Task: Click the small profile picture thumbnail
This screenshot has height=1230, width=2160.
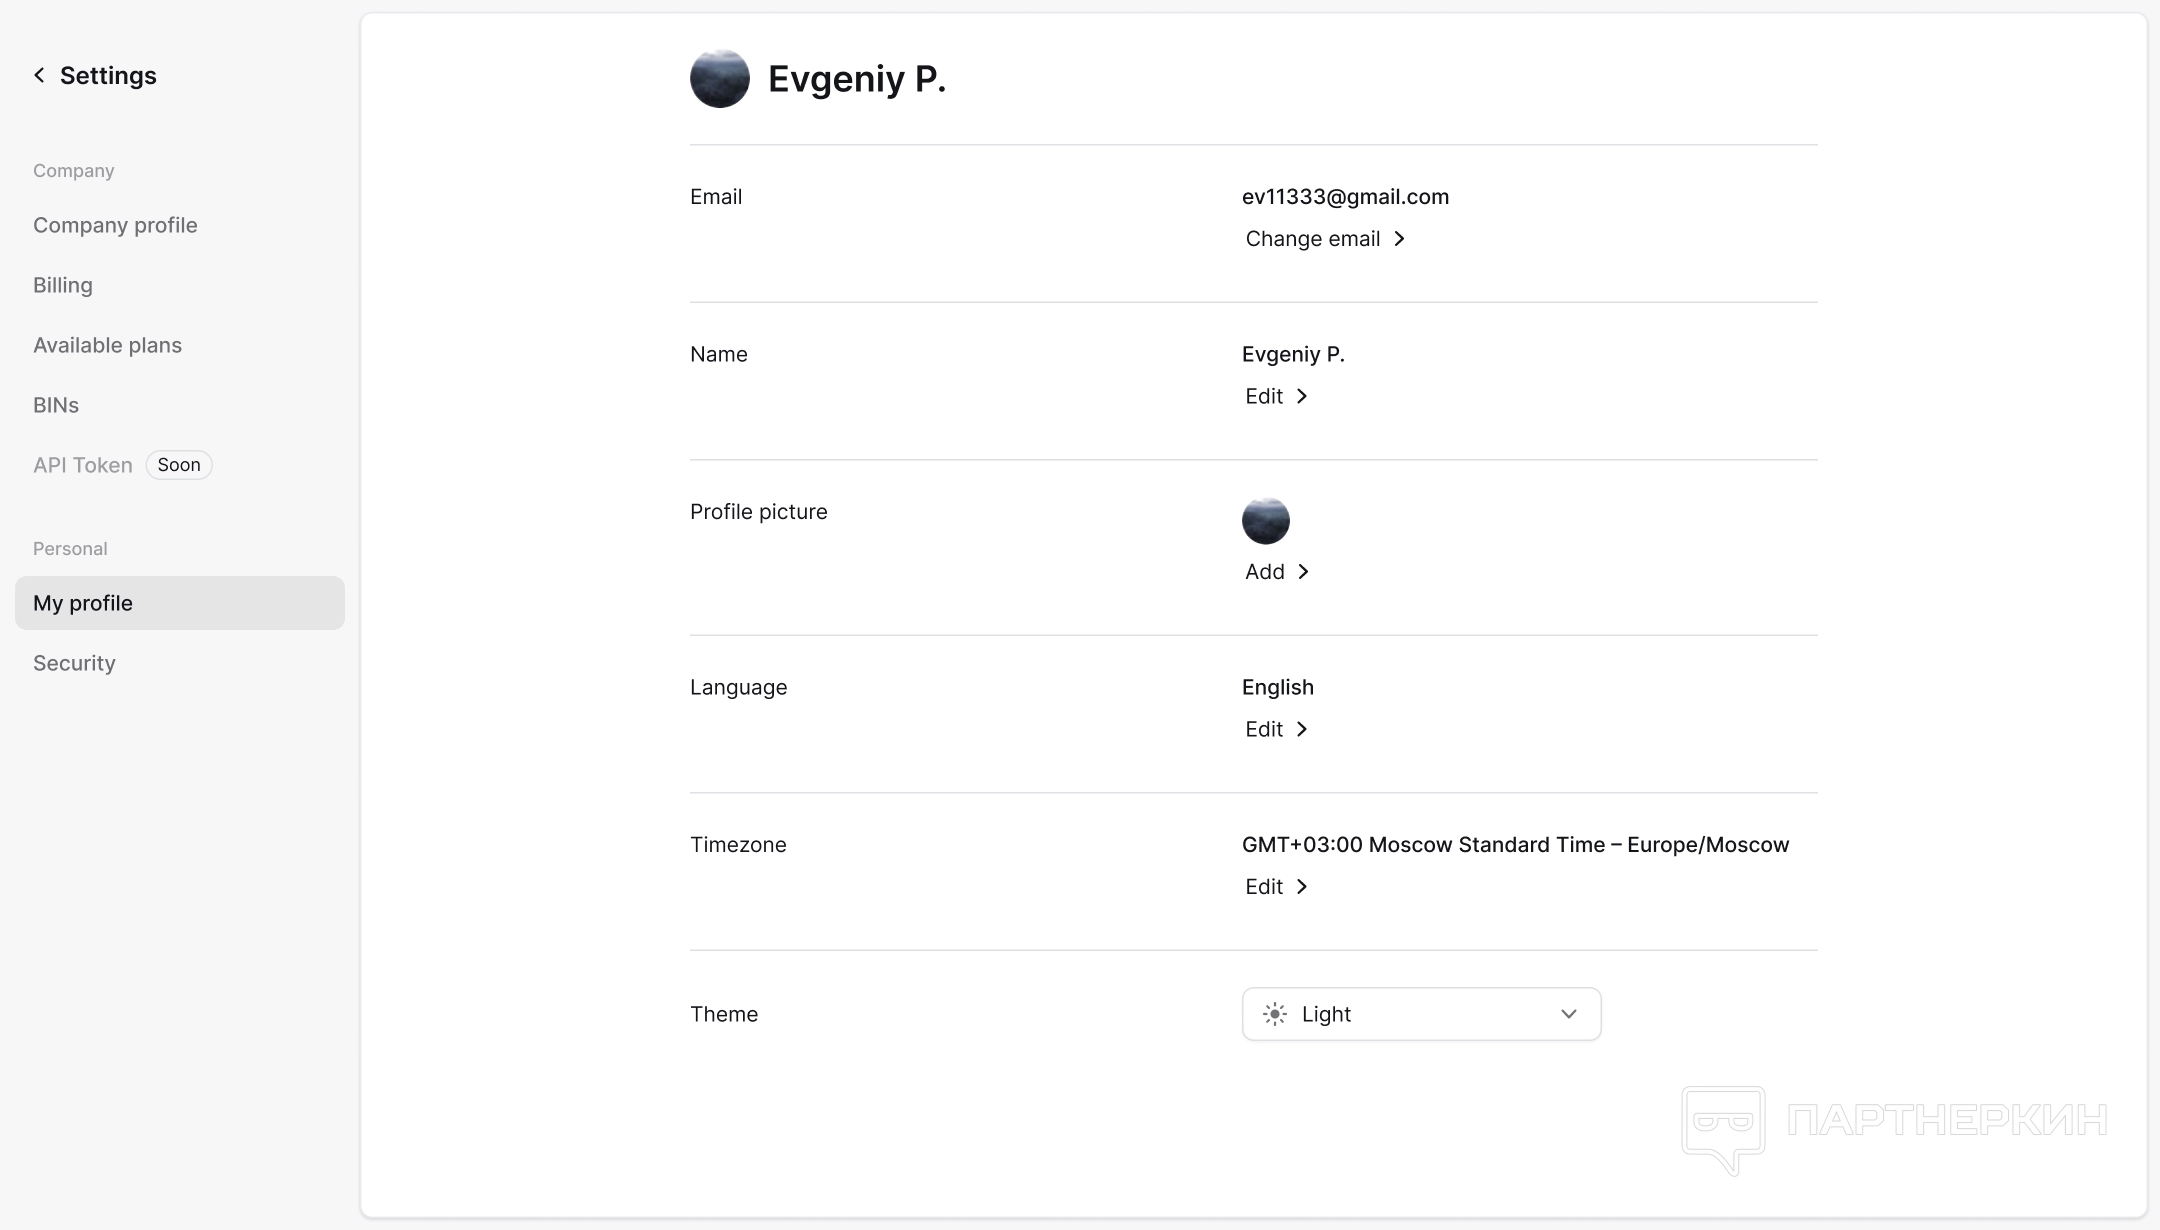Action: pos(1265,521)
